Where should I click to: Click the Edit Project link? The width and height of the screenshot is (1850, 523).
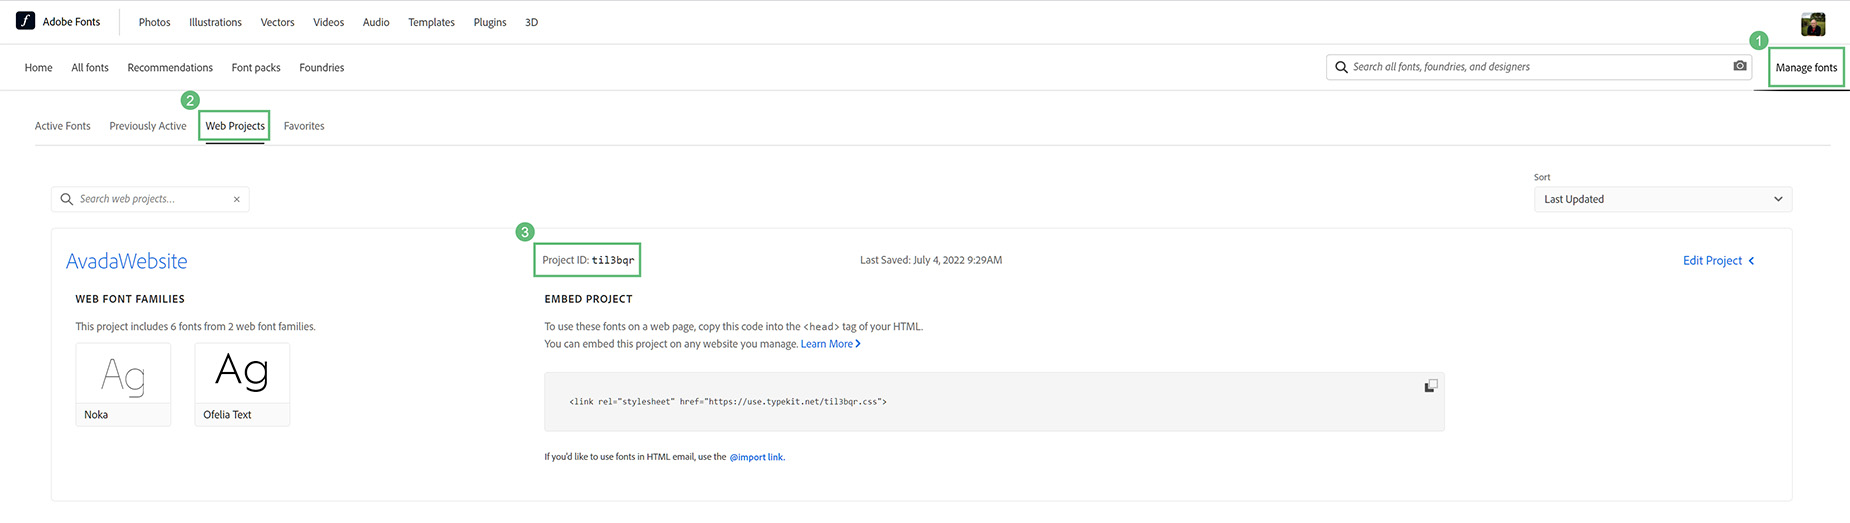point(1712,261)
